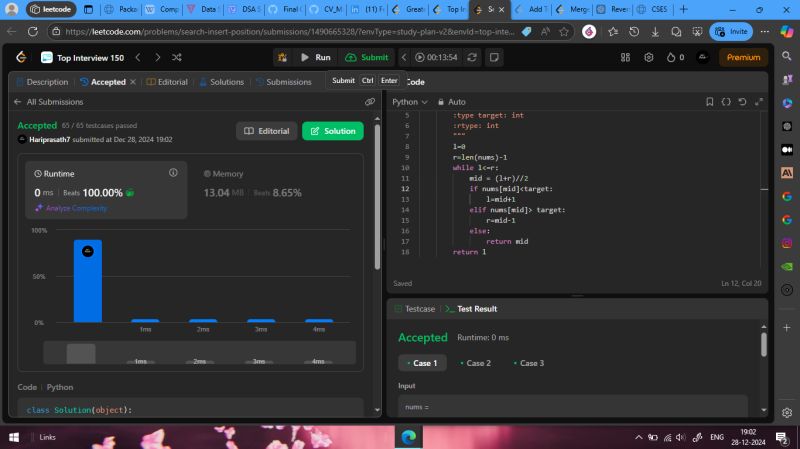Viewport: 800px width, 449px height.
Task: Go to the previous problem arrow
Action: (138, 58)
